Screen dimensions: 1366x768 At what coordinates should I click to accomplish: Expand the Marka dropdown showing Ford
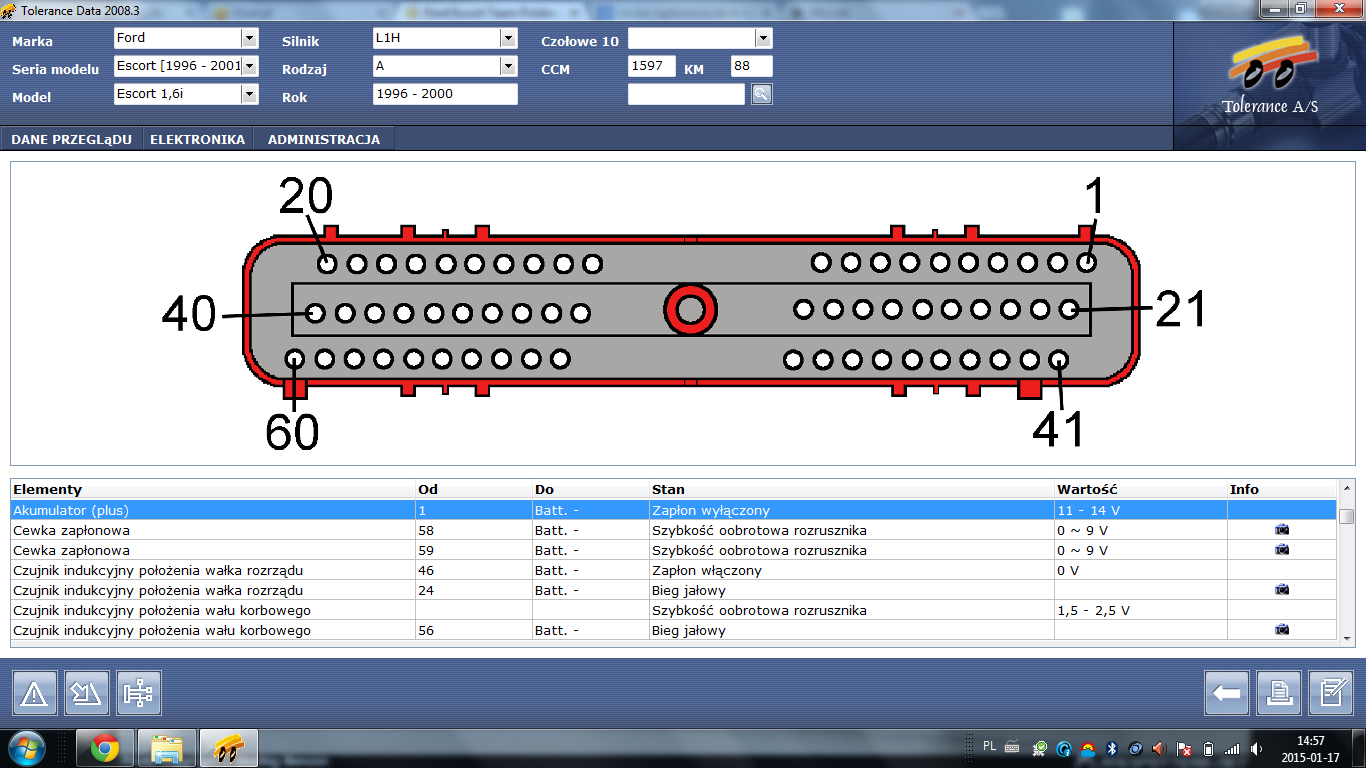(x=249, y=38)
